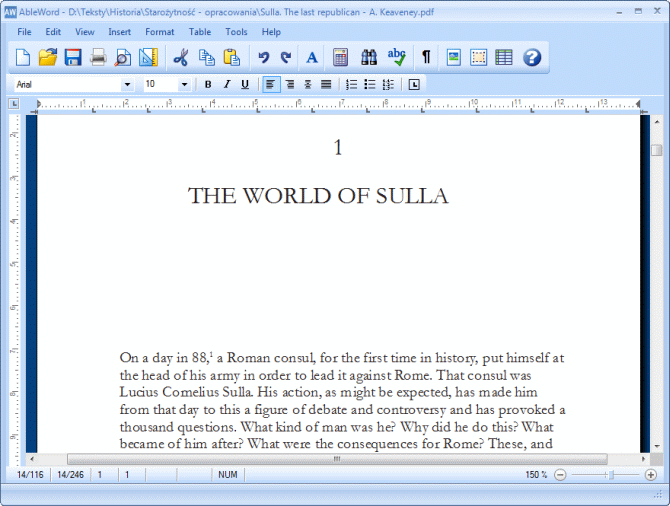Viewport: 670px width, 506px height.
Task: Click the NUM indicator in status bar
Action: [x=228, y=475]
